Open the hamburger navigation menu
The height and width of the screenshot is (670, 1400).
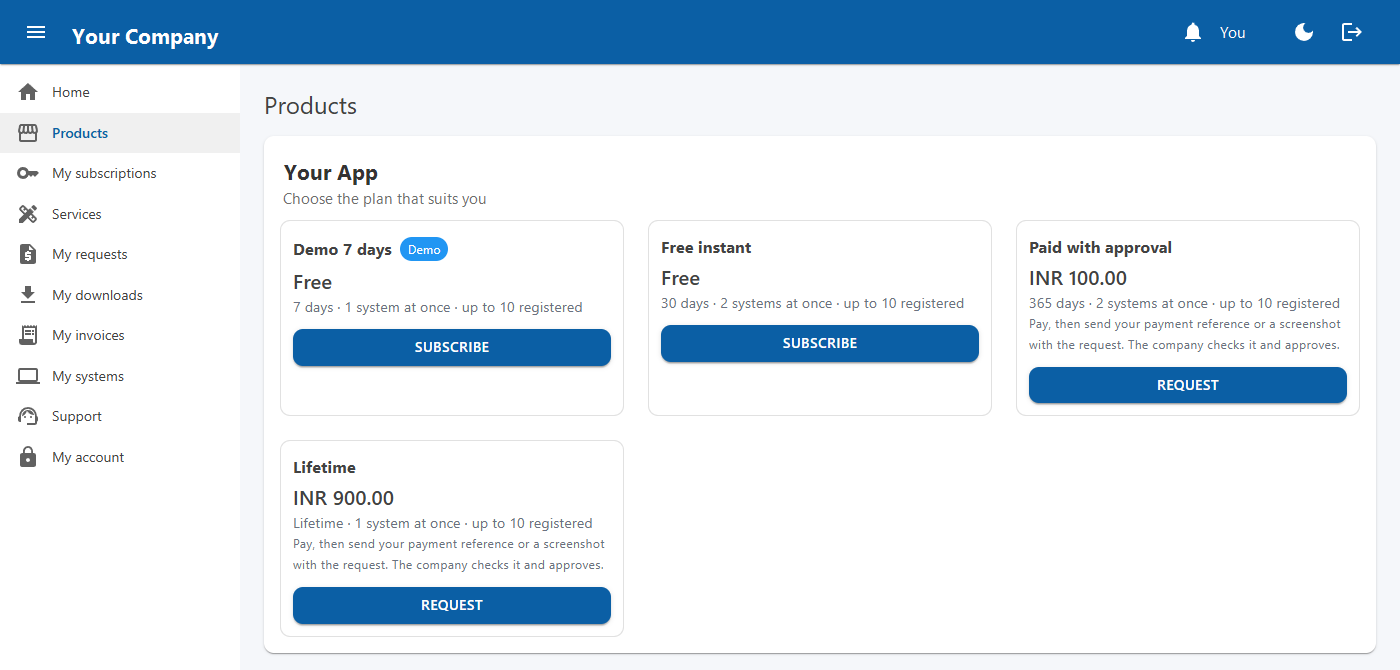(x=36, y=32)
